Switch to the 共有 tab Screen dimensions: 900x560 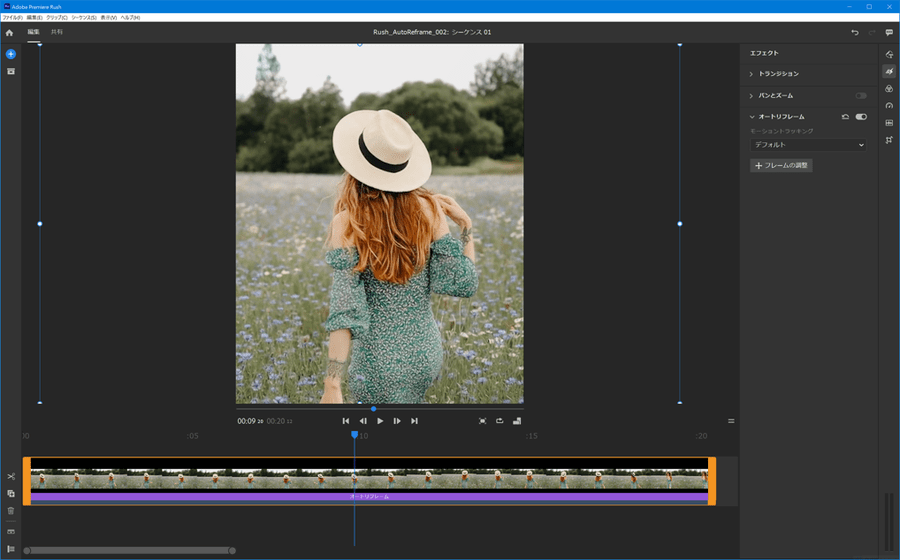point(57,32)
